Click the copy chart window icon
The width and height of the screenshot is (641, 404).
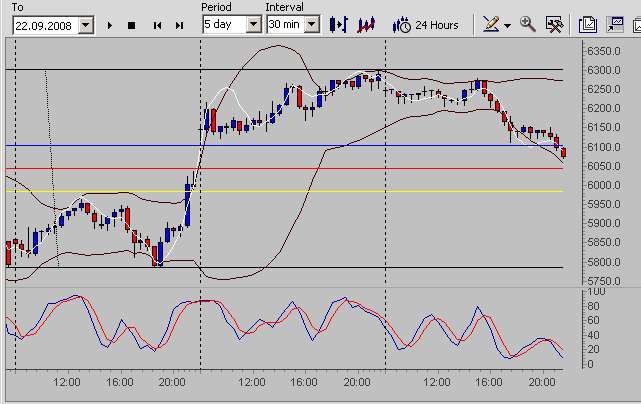pos(587,23)
